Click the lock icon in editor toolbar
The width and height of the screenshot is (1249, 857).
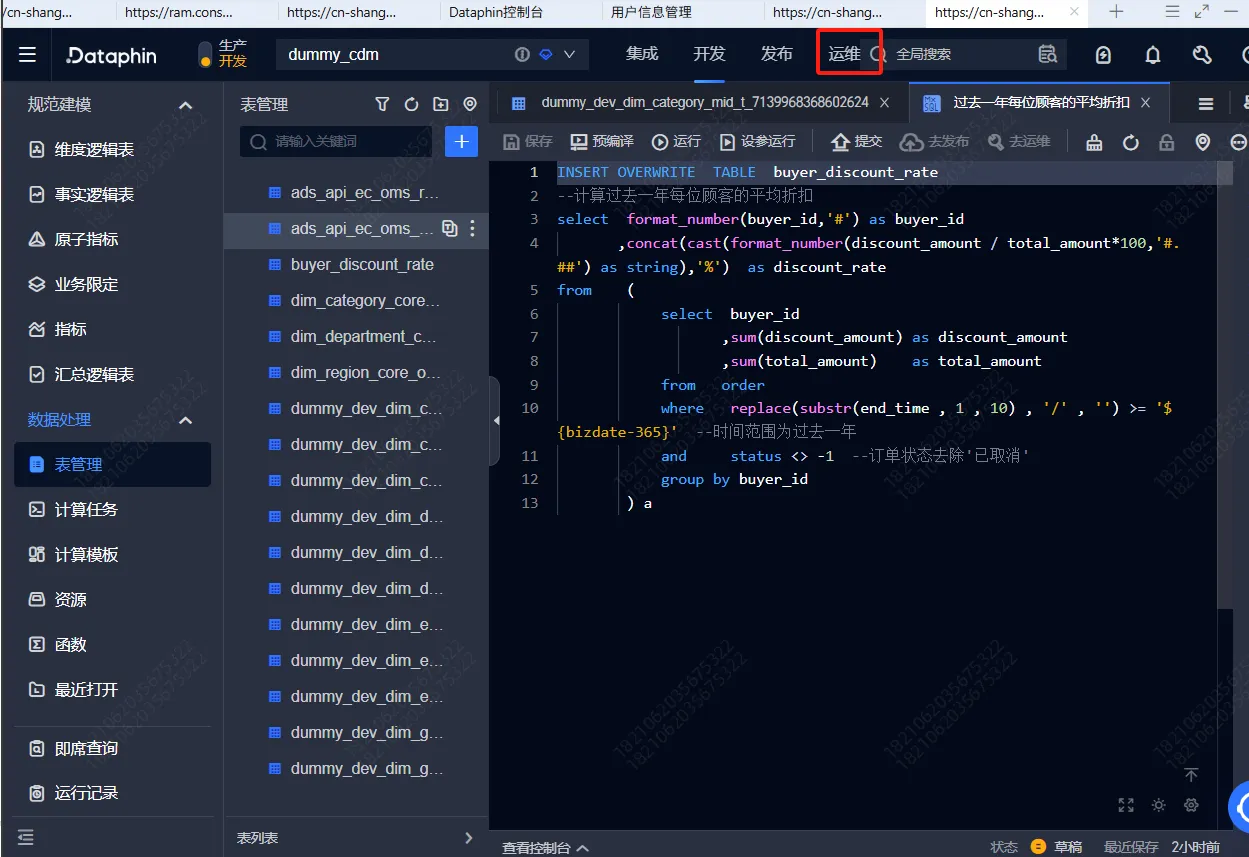pyautogui.click(x=1166, y=142)
